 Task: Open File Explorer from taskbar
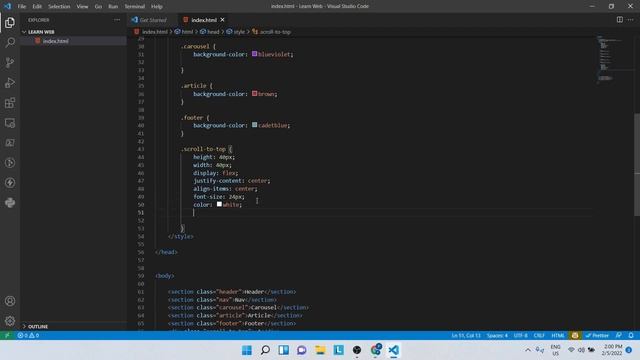[x=320, y=350]
